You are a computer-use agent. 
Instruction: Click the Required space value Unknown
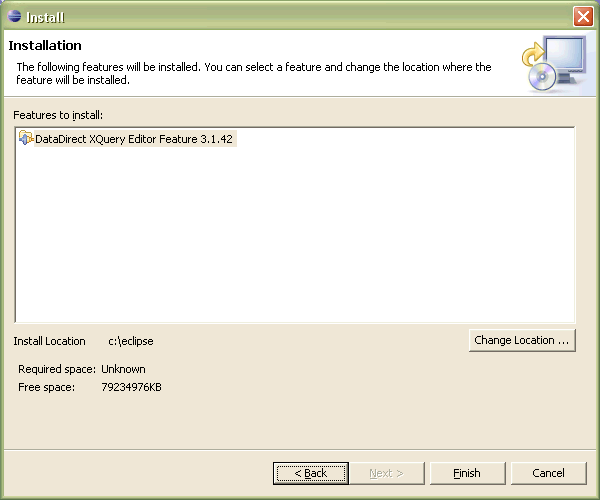pos(123,369)
